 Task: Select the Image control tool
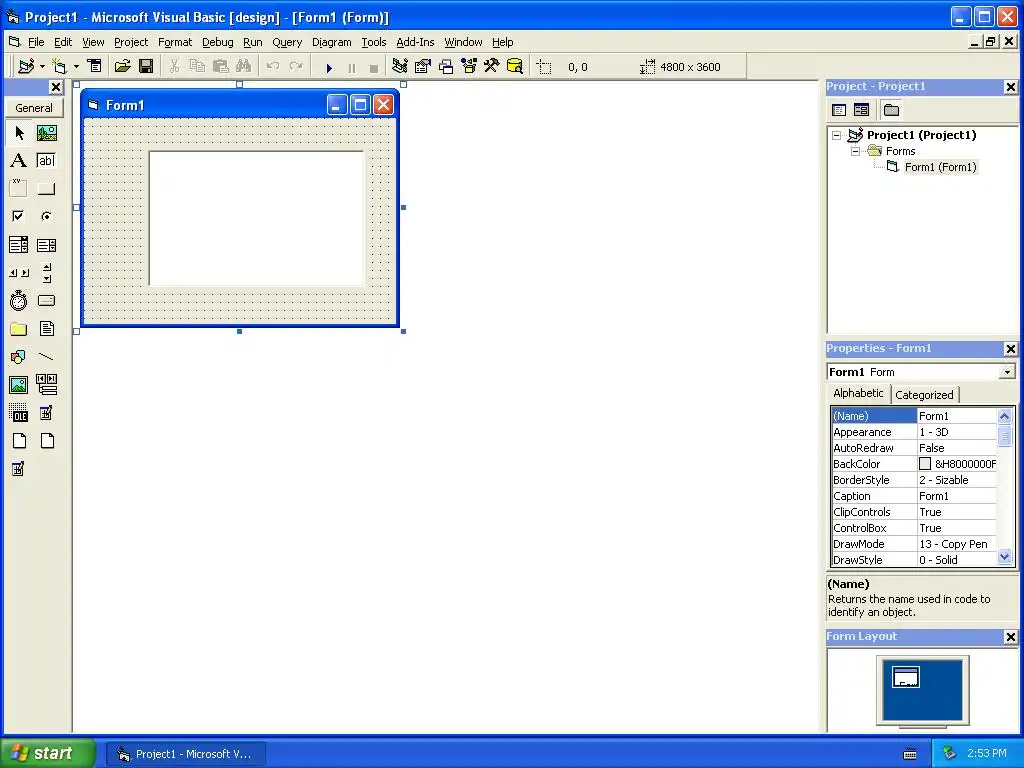click(19, 385)
